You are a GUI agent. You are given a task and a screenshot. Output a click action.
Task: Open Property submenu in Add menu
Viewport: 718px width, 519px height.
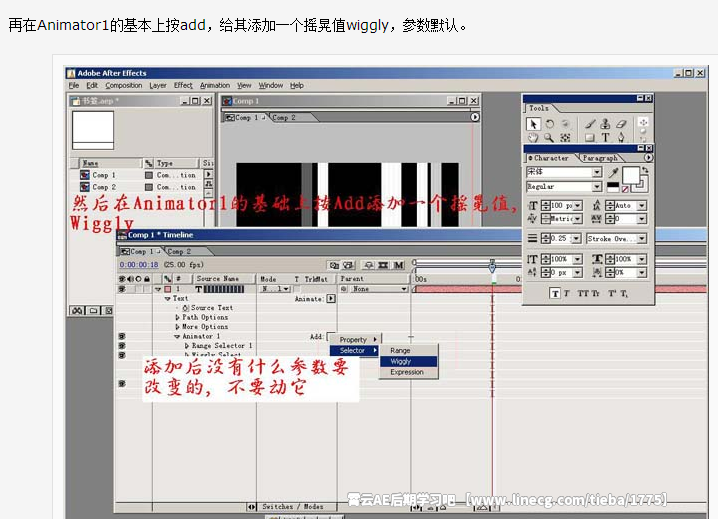356,339
